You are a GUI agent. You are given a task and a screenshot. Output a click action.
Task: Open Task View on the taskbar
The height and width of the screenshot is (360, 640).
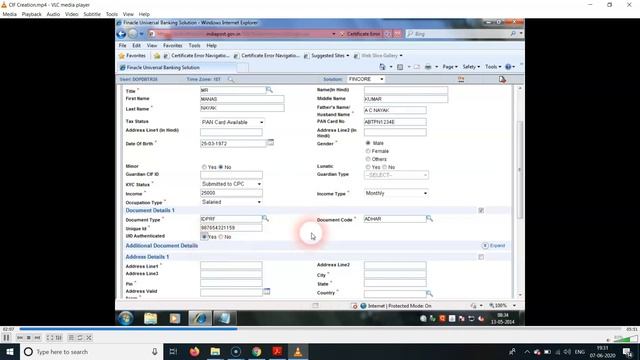tap(173, 351)
